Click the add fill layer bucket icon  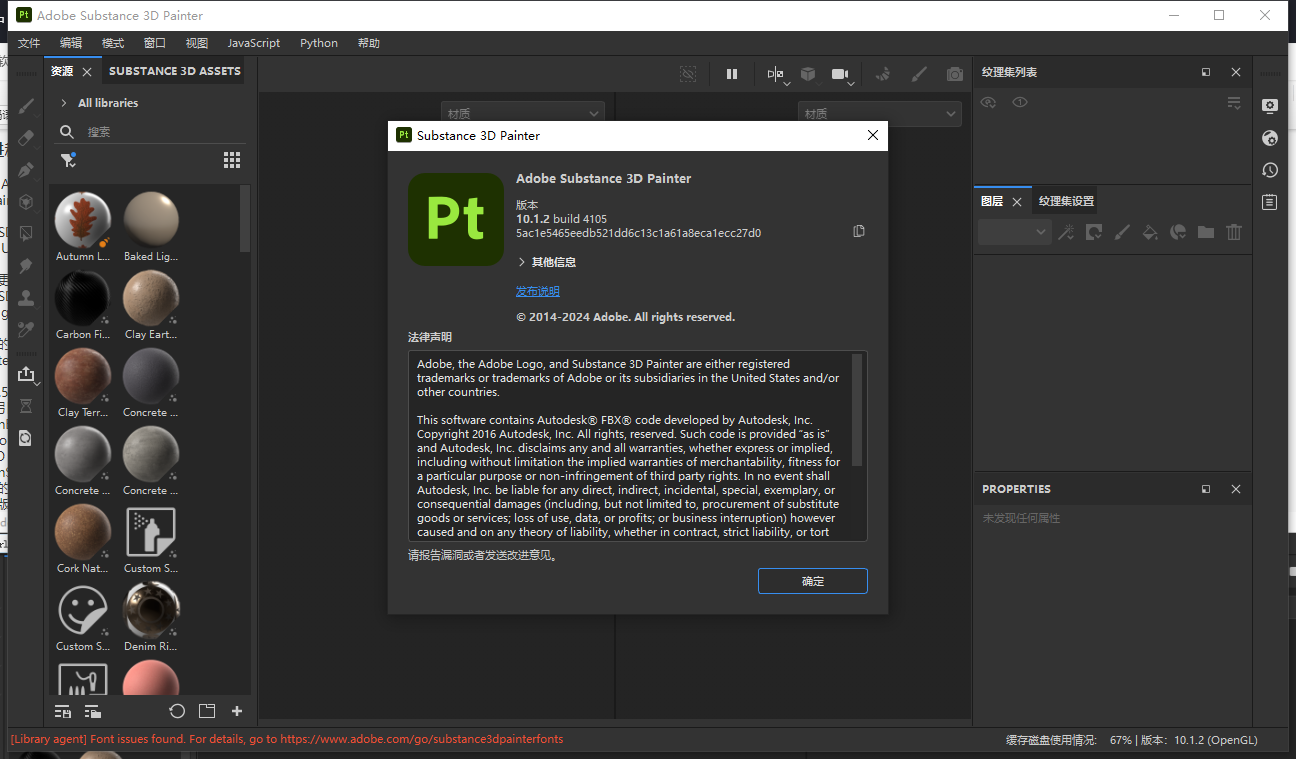pos(1150,232)
